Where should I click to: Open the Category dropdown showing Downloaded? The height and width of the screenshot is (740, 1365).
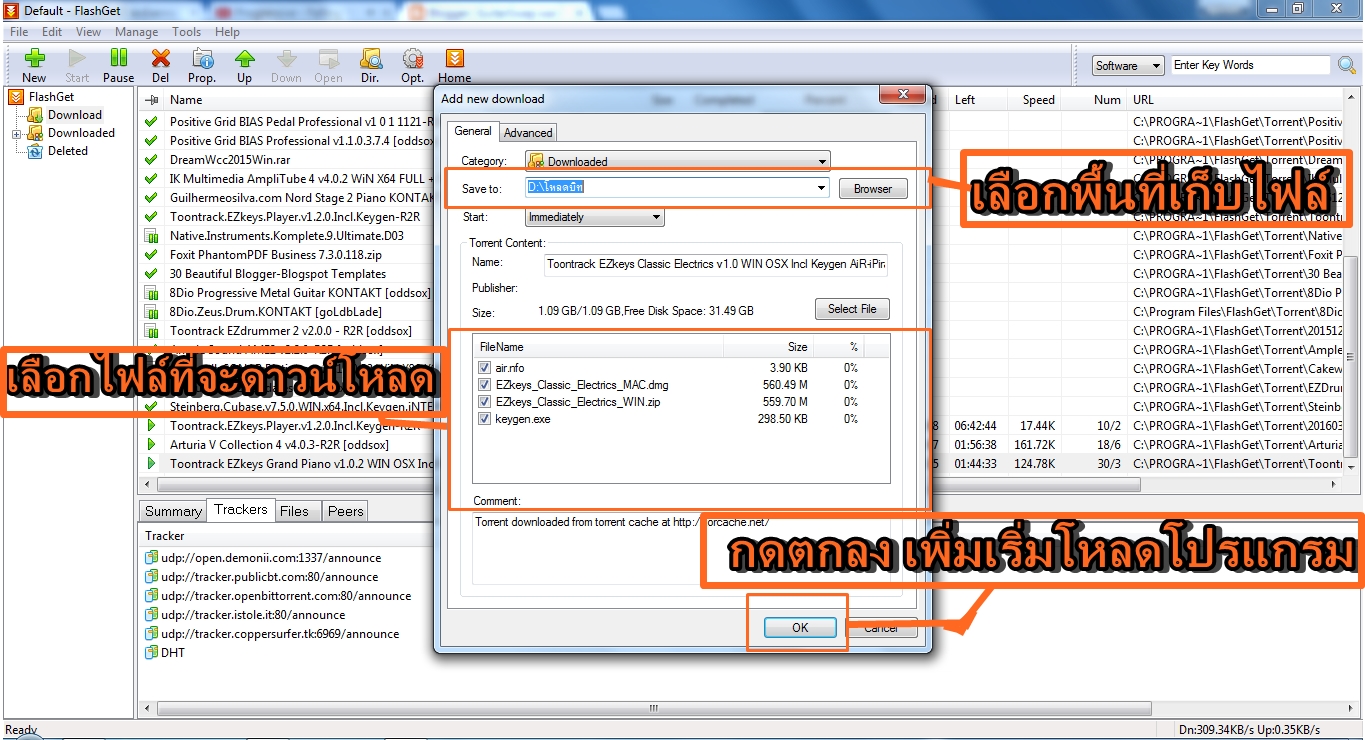pos(677,161)
